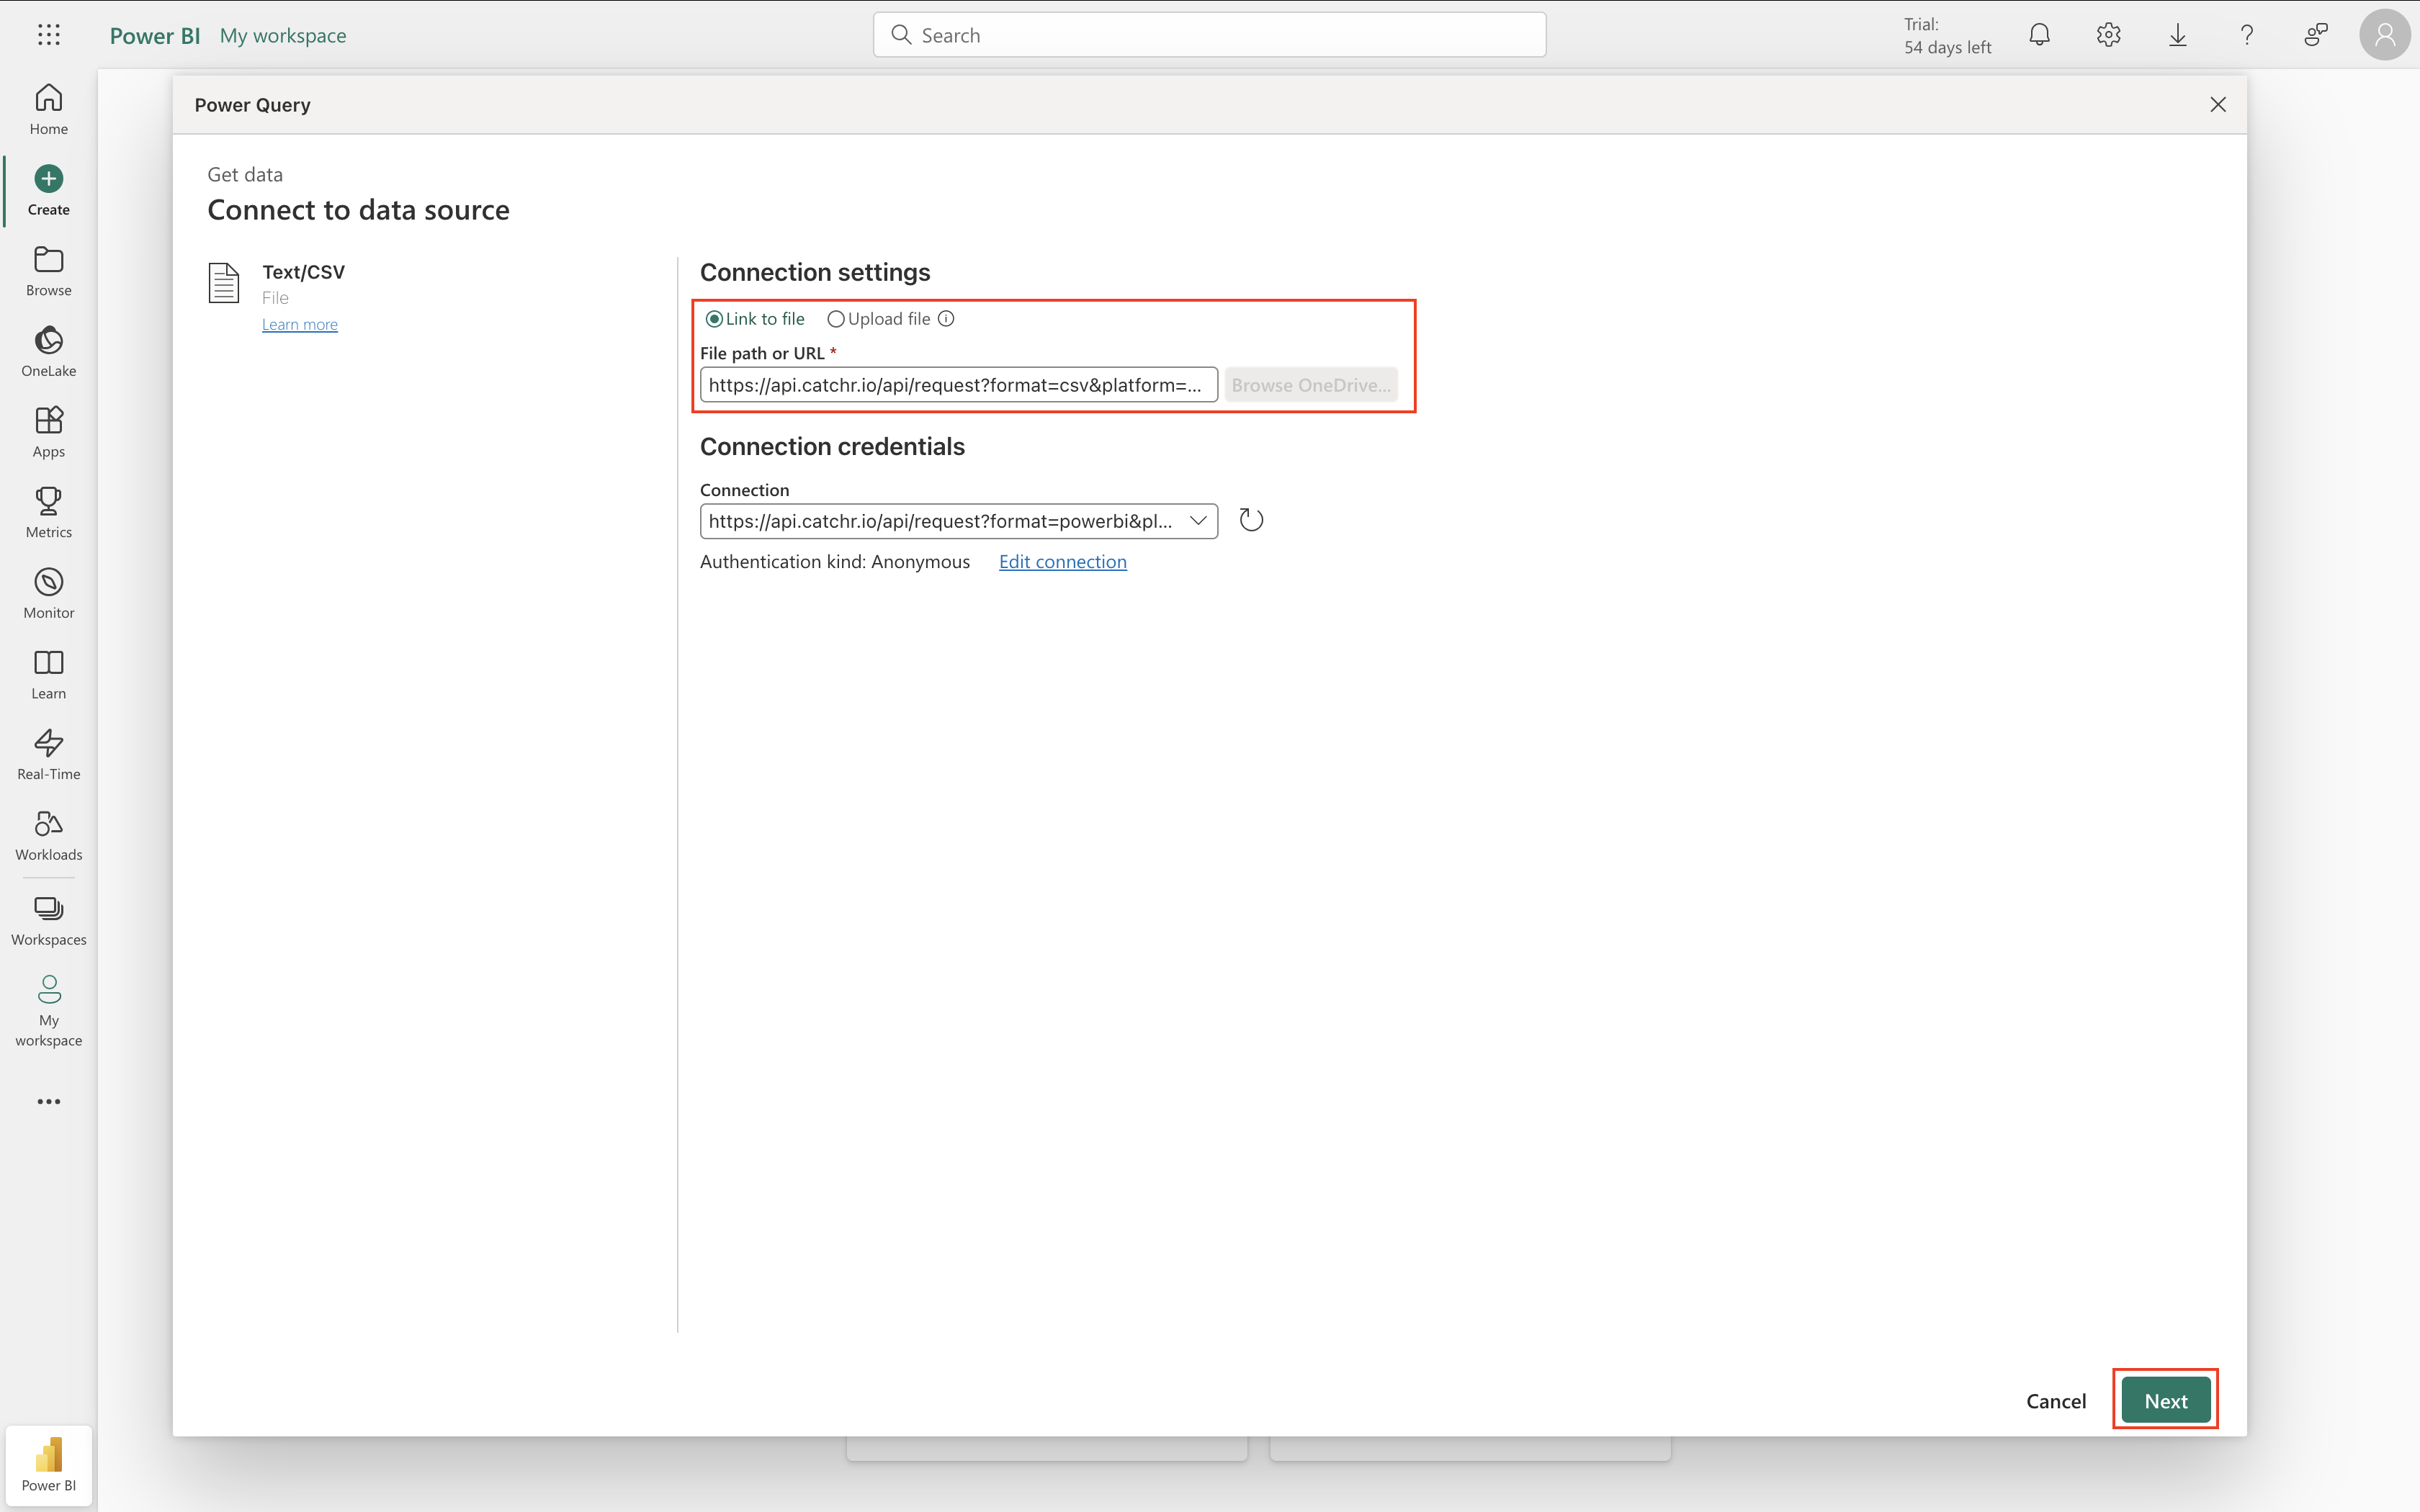Open the Learn more link

pyautogui.click(x=300, y=324)
